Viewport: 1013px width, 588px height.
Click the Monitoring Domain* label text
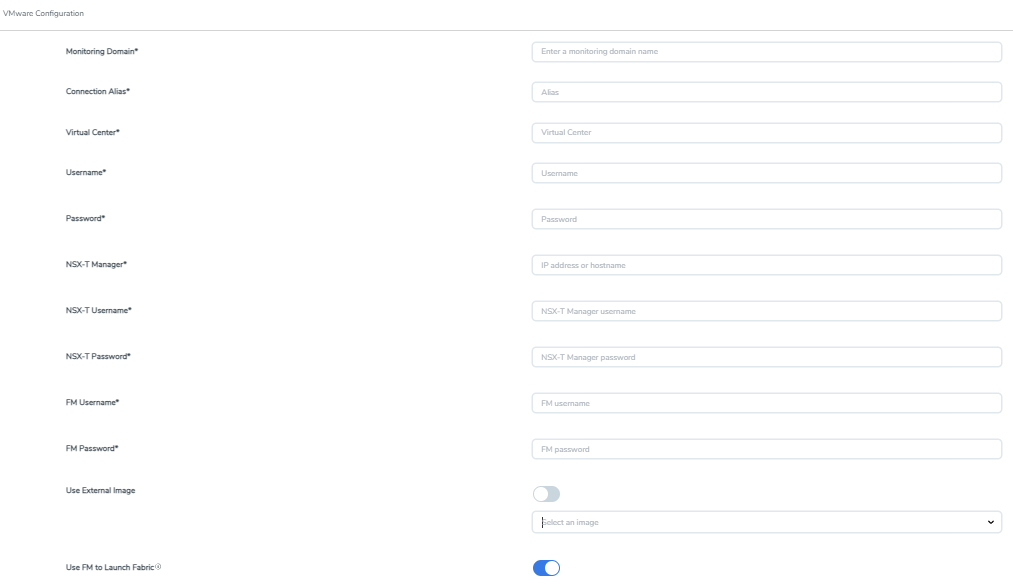pyautogui.click(x=101, y=51)
